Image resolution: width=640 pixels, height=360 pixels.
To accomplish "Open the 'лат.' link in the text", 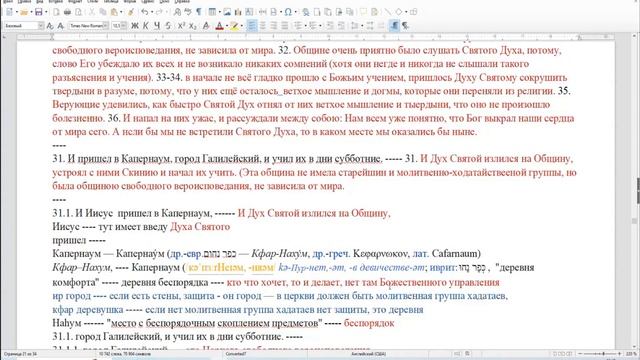I will click(420, 254).
